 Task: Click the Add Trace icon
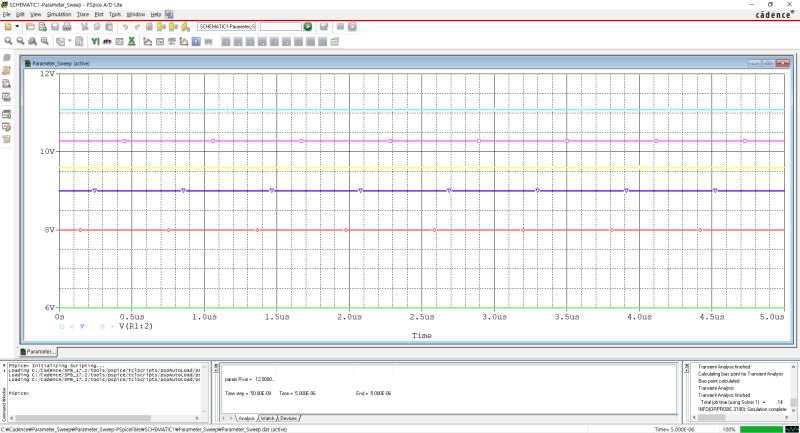pos(147,41)
